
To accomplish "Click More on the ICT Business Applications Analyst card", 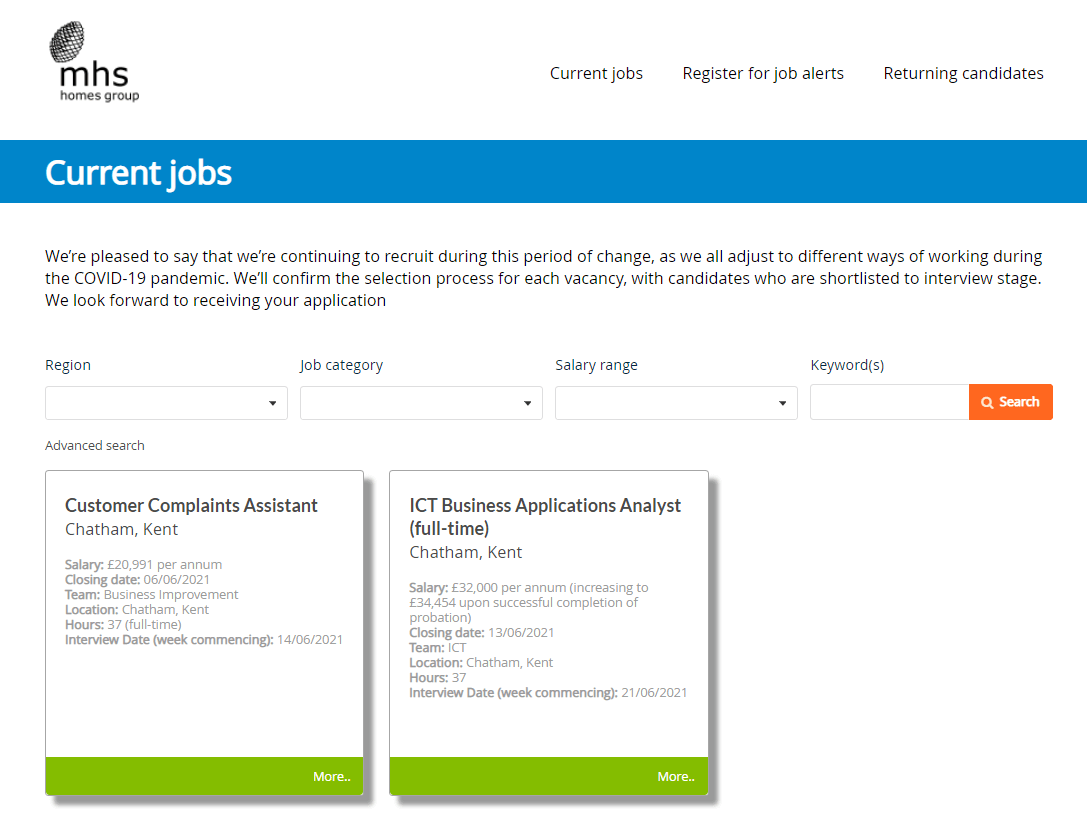I will [676, 776].
